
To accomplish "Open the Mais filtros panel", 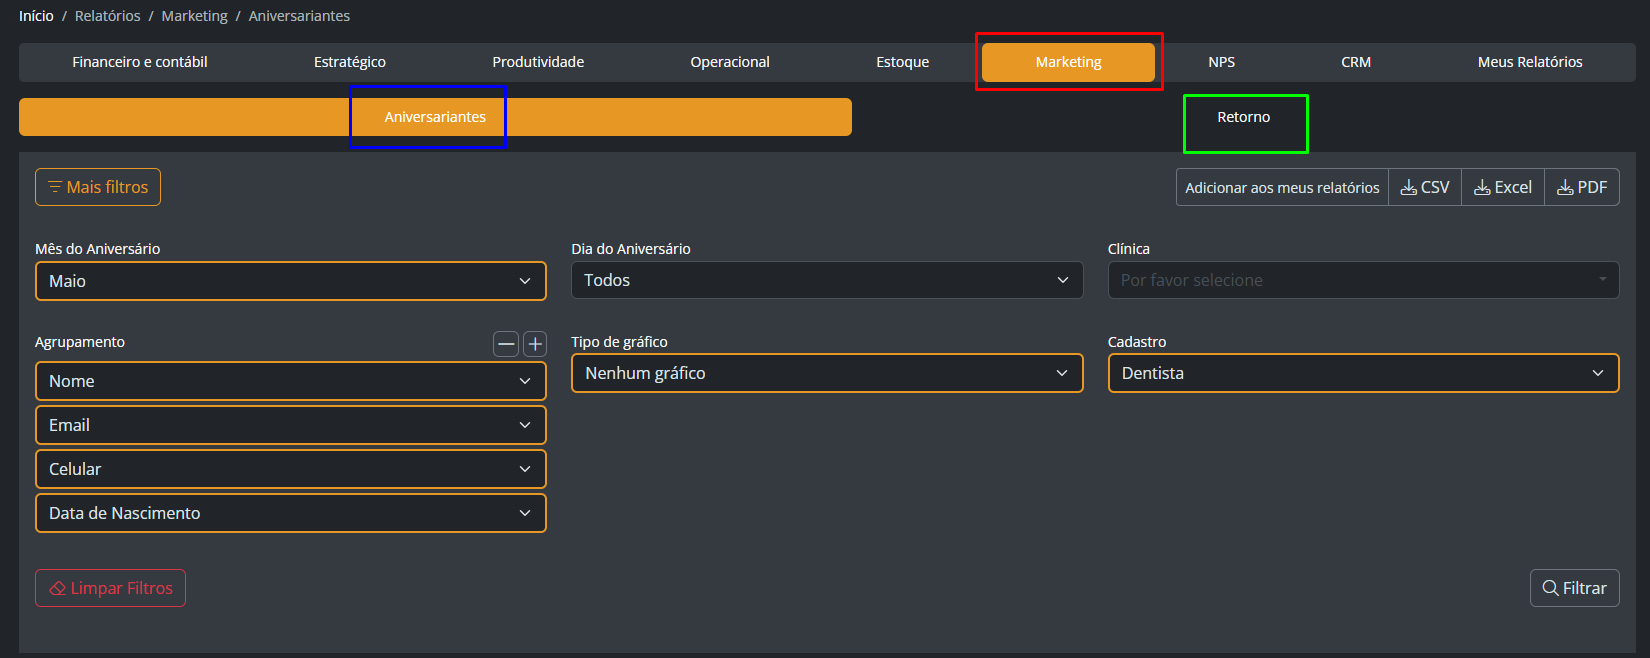I will tap(98, 187).
